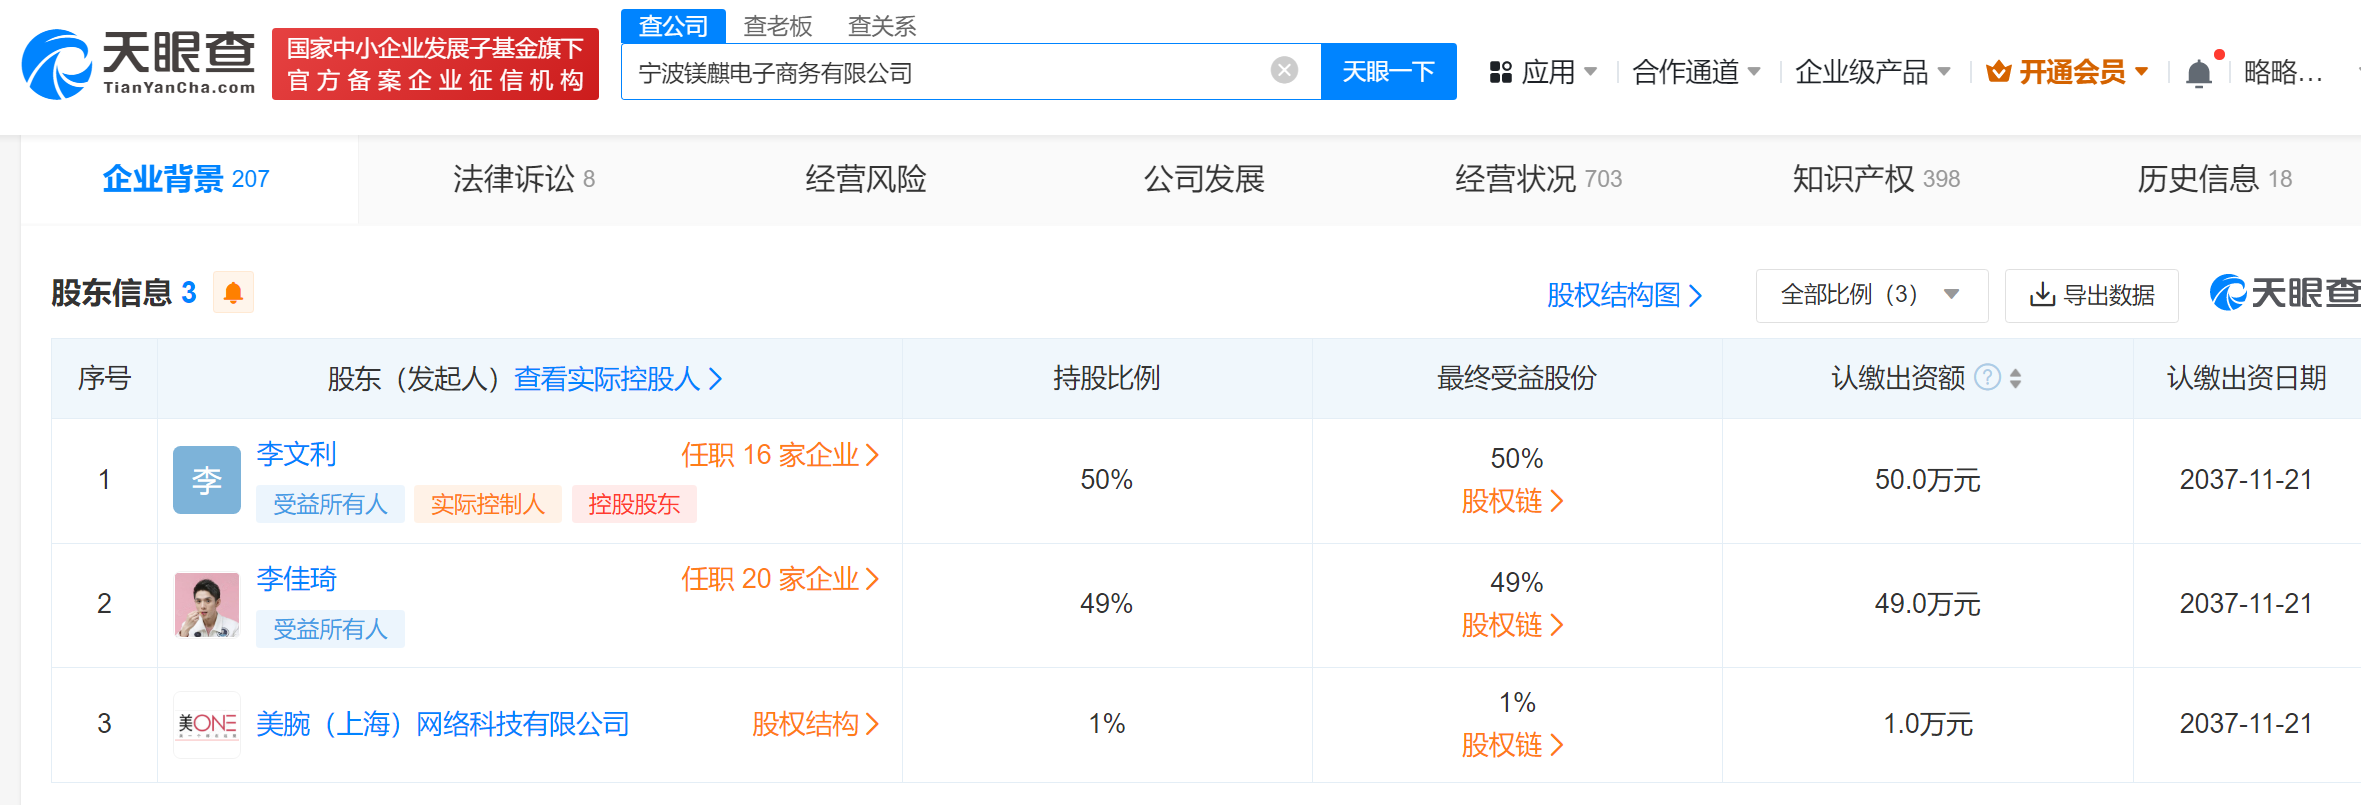The height and width of the screenshot is (805, 2361).
Task: Click the 持股比例 column header
Action: 1106,378
